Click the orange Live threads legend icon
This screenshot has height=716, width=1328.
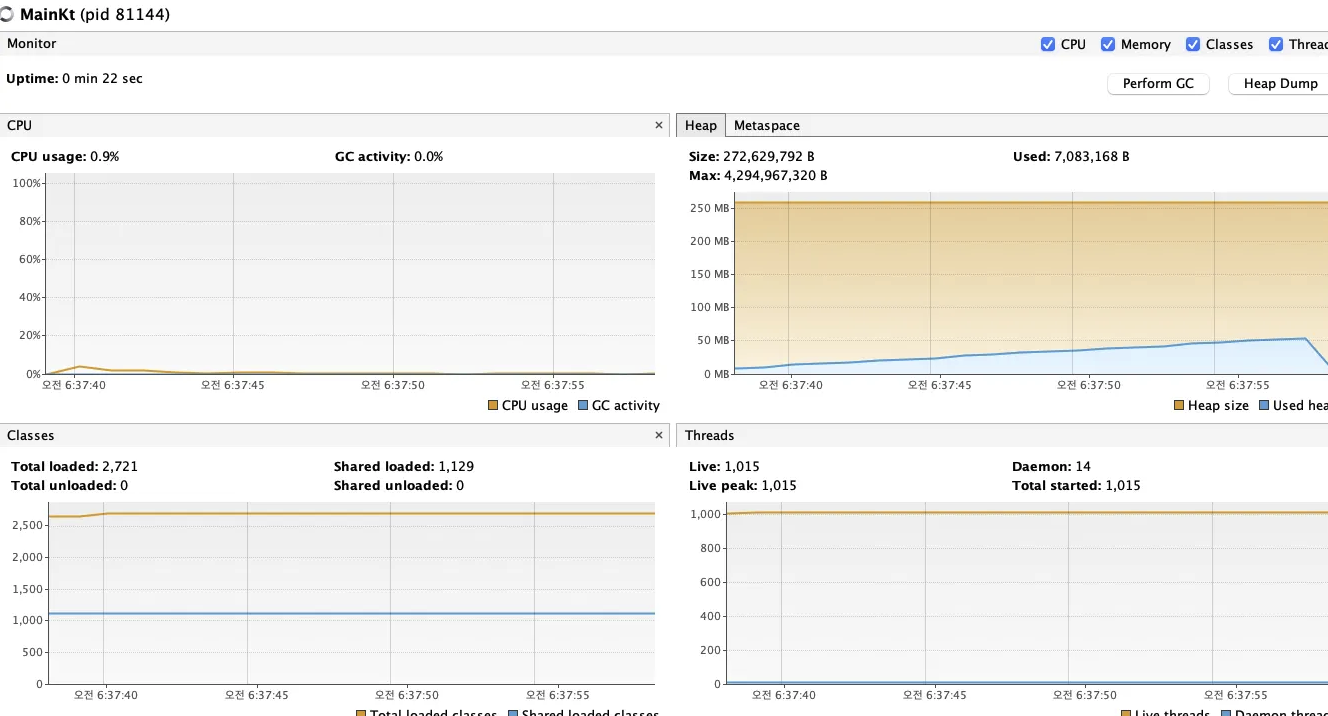pos(1126,713)
